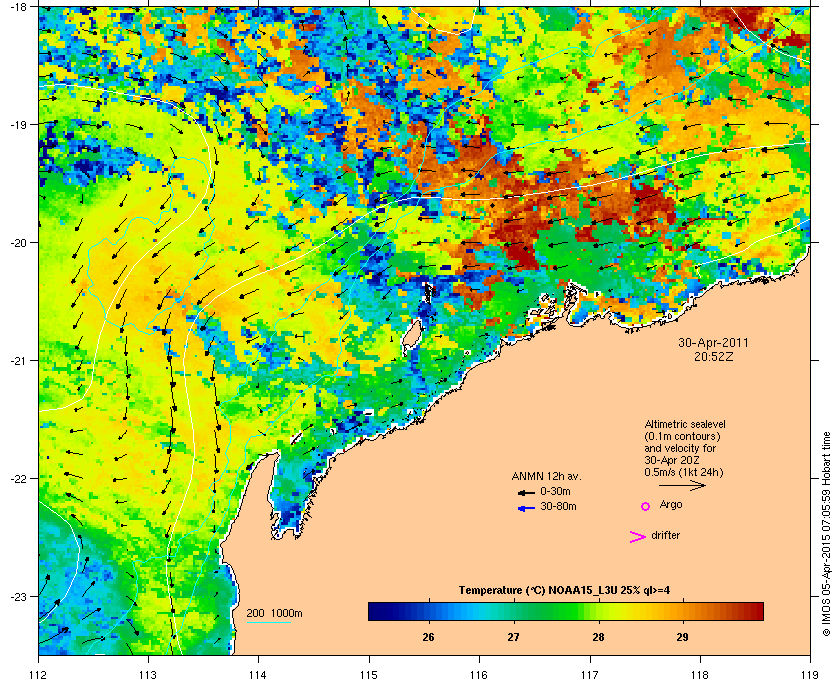The width and height of the screenshot is (840, 680).
Task: Click the black 0-30m arrow in the legend
Action: pyautogui.click(x=526, y=492)
